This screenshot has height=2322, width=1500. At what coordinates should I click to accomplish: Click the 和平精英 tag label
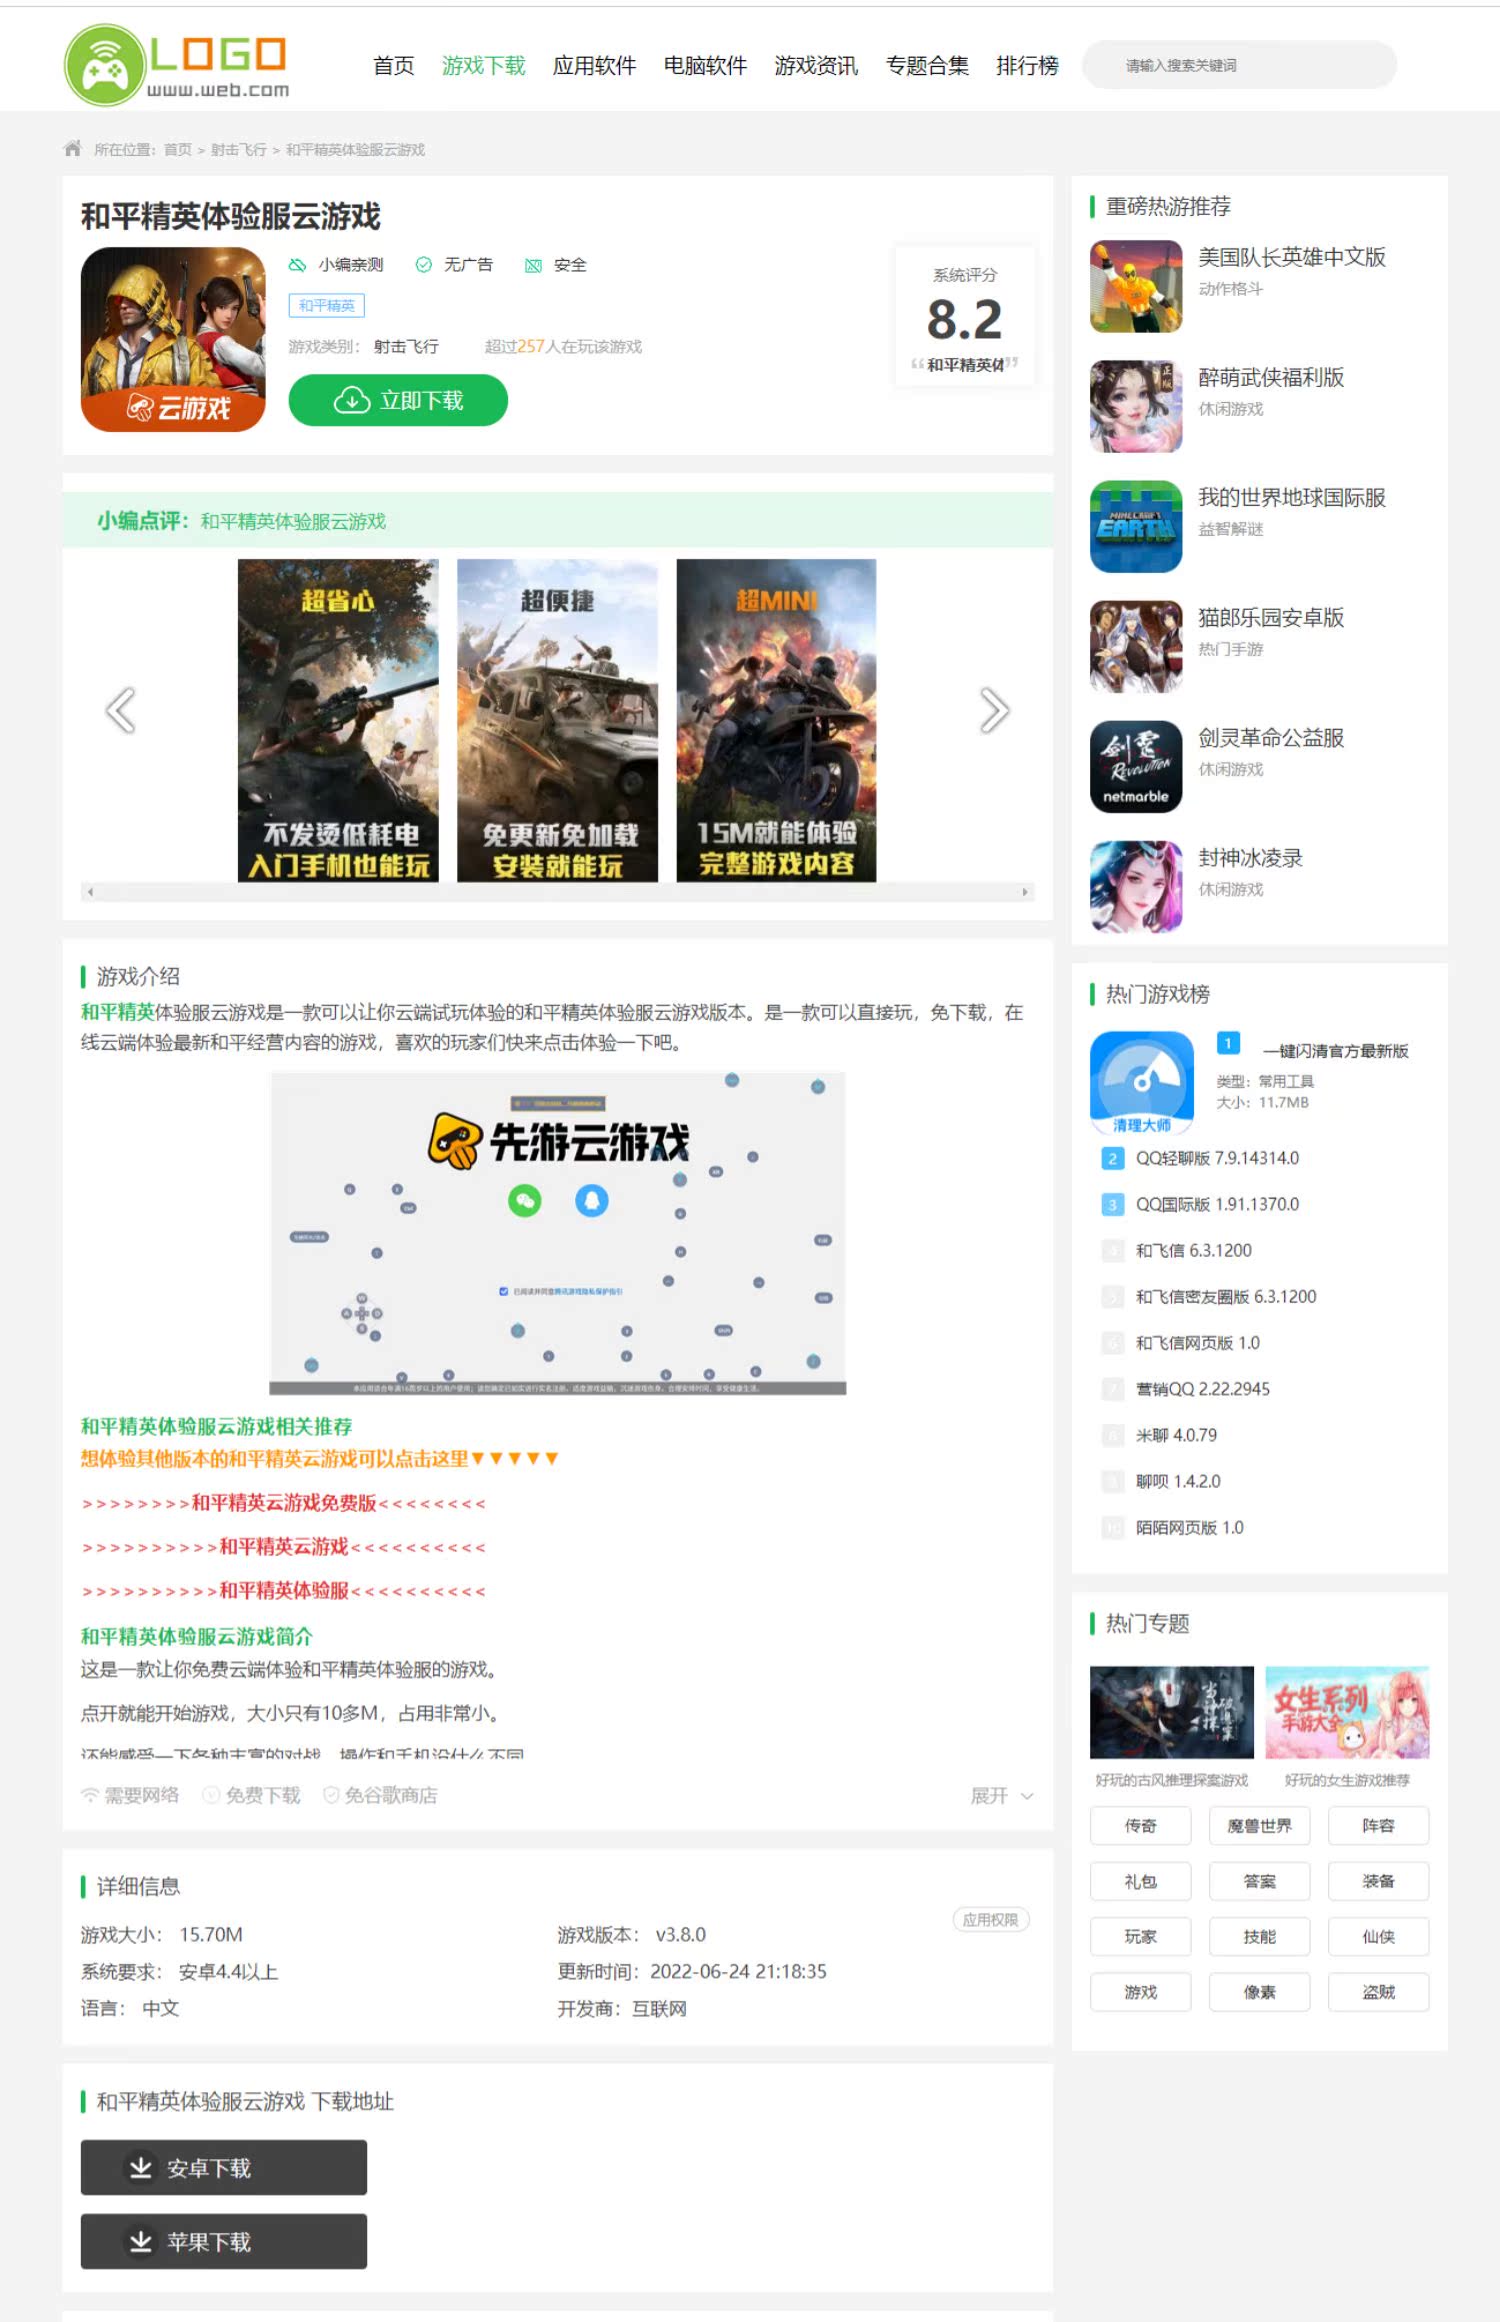(327, 306)
